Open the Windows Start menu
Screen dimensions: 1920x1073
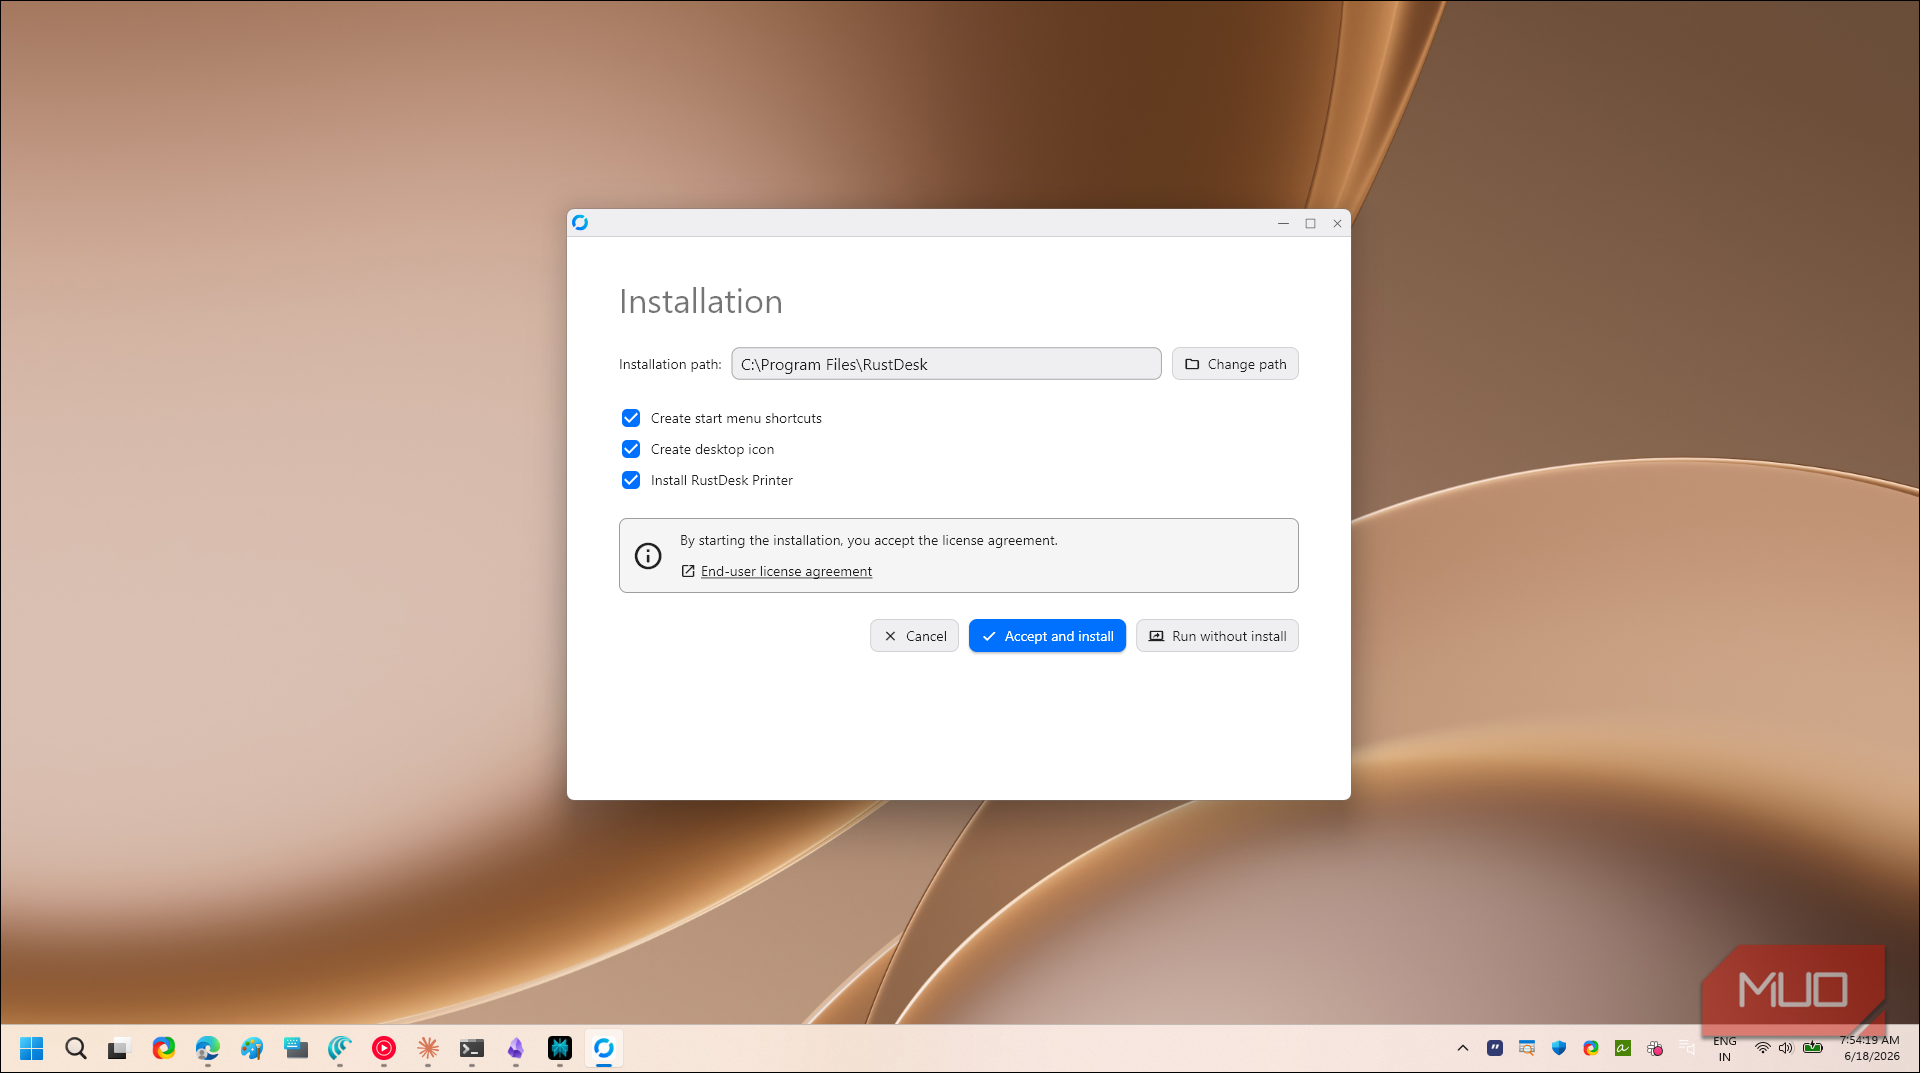click(32, 1048)
